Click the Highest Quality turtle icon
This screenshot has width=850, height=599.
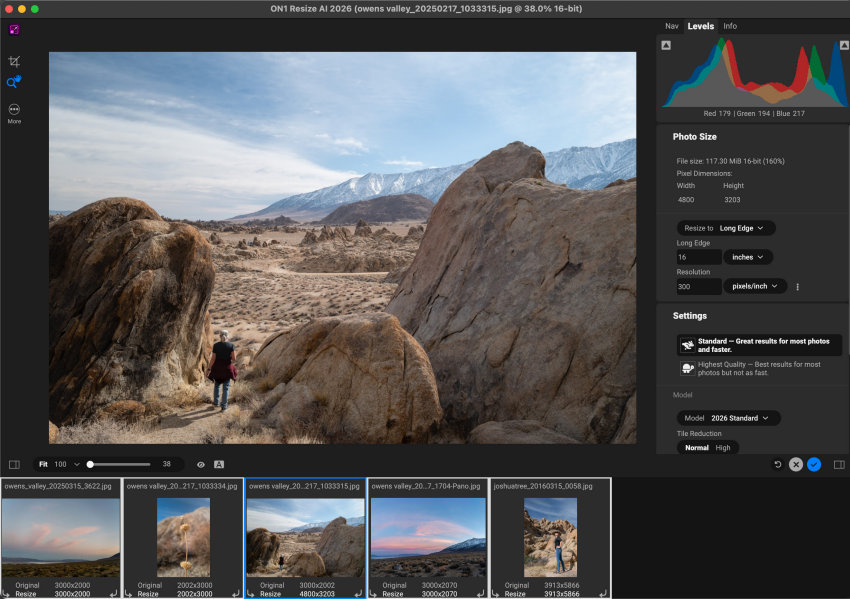click(687, 369)
